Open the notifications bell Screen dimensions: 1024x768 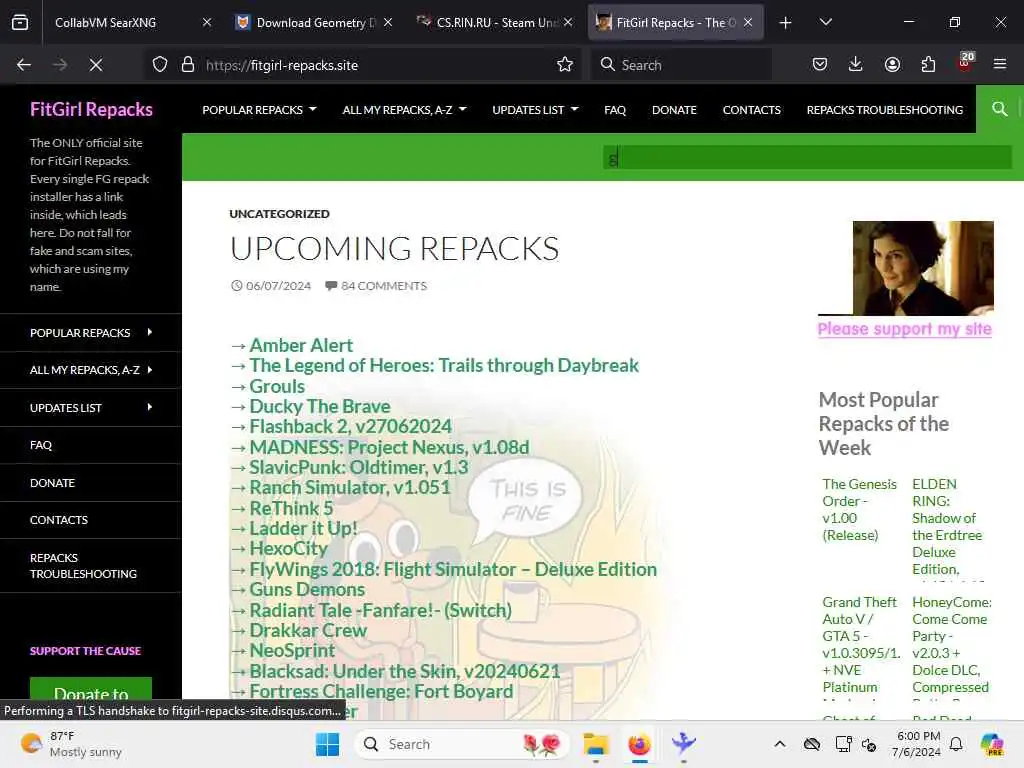coord(956,744)
